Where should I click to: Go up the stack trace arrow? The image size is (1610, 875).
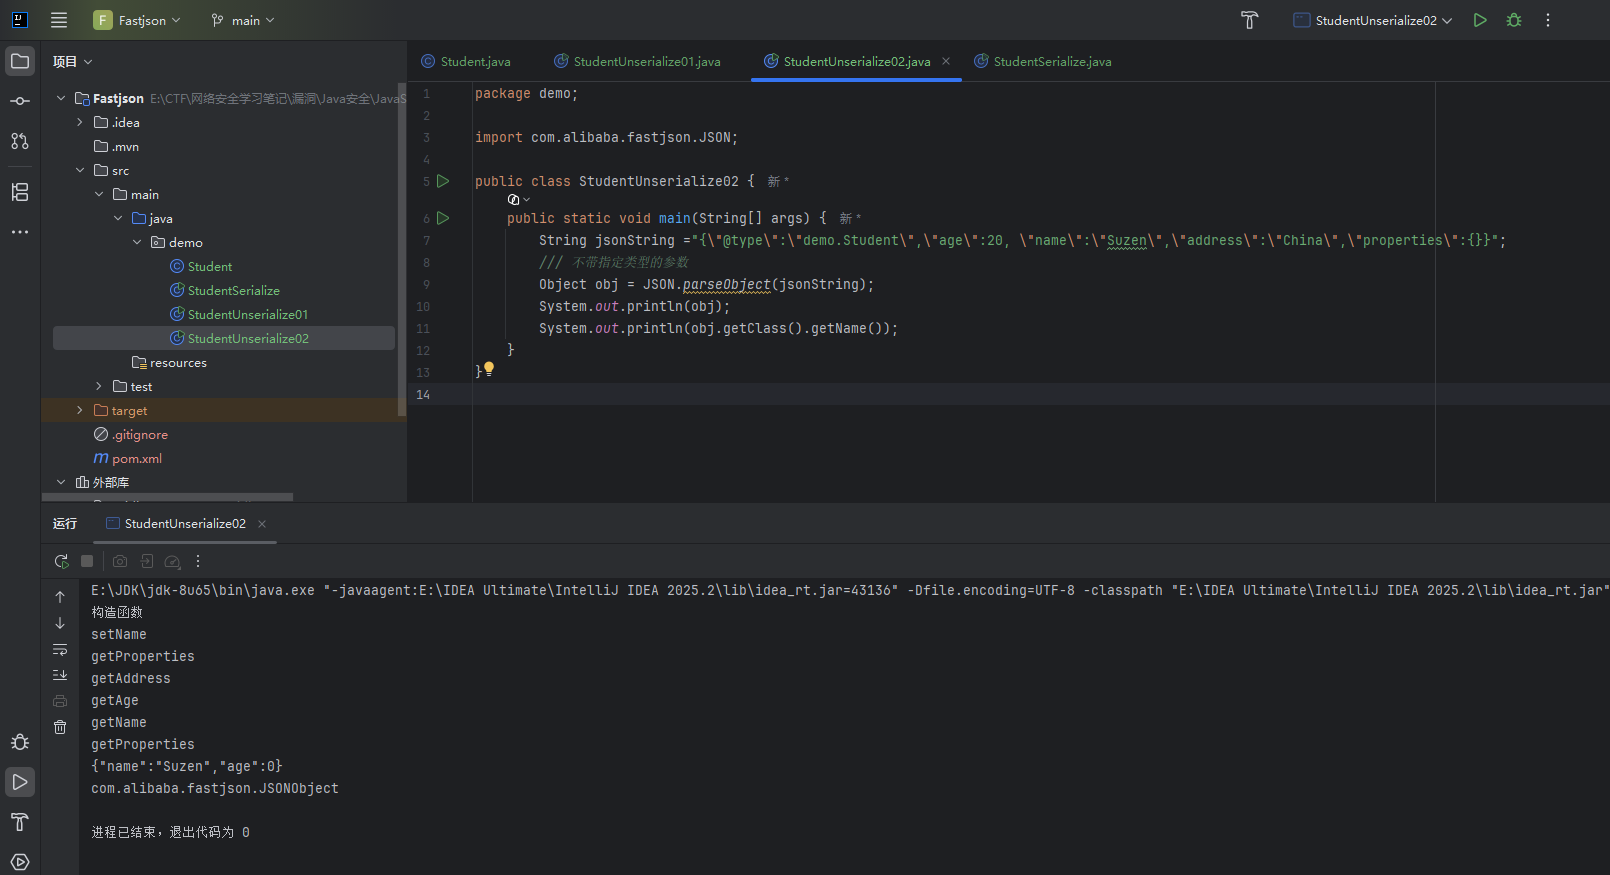tap(60, 597)
